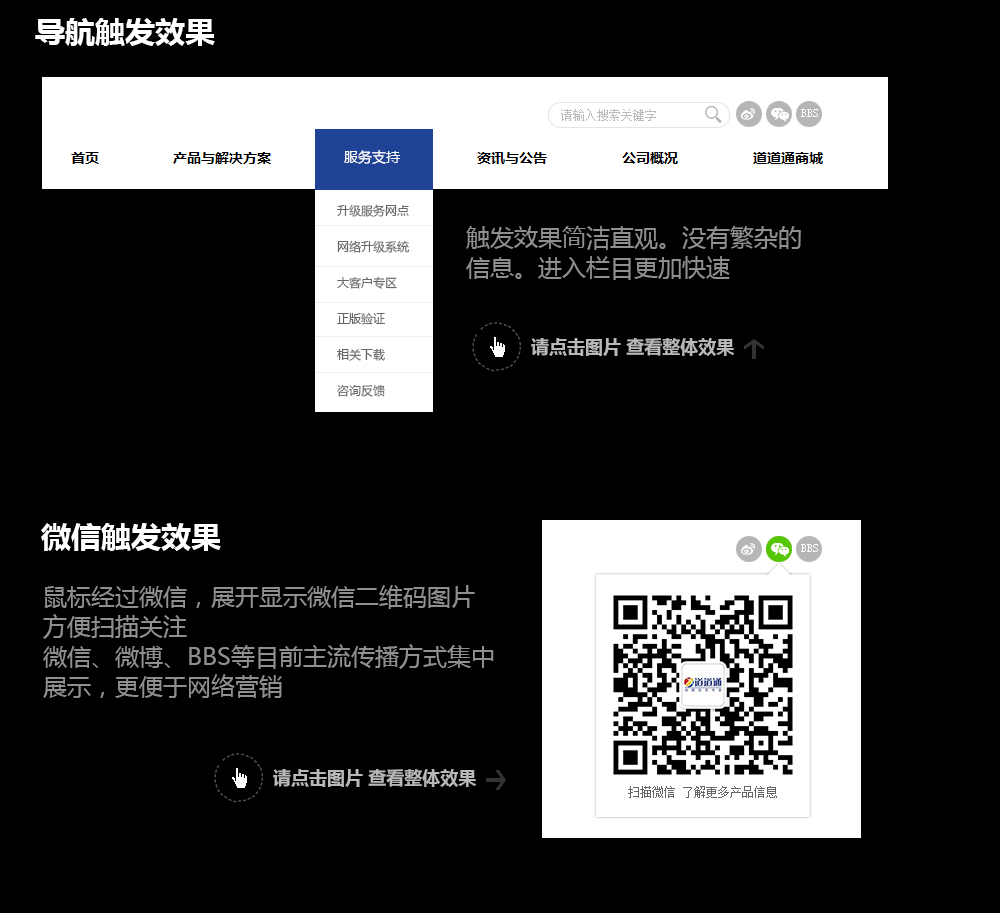Click the green WeChat icon above QR code

pyautogui.click(x=779, y=549)
